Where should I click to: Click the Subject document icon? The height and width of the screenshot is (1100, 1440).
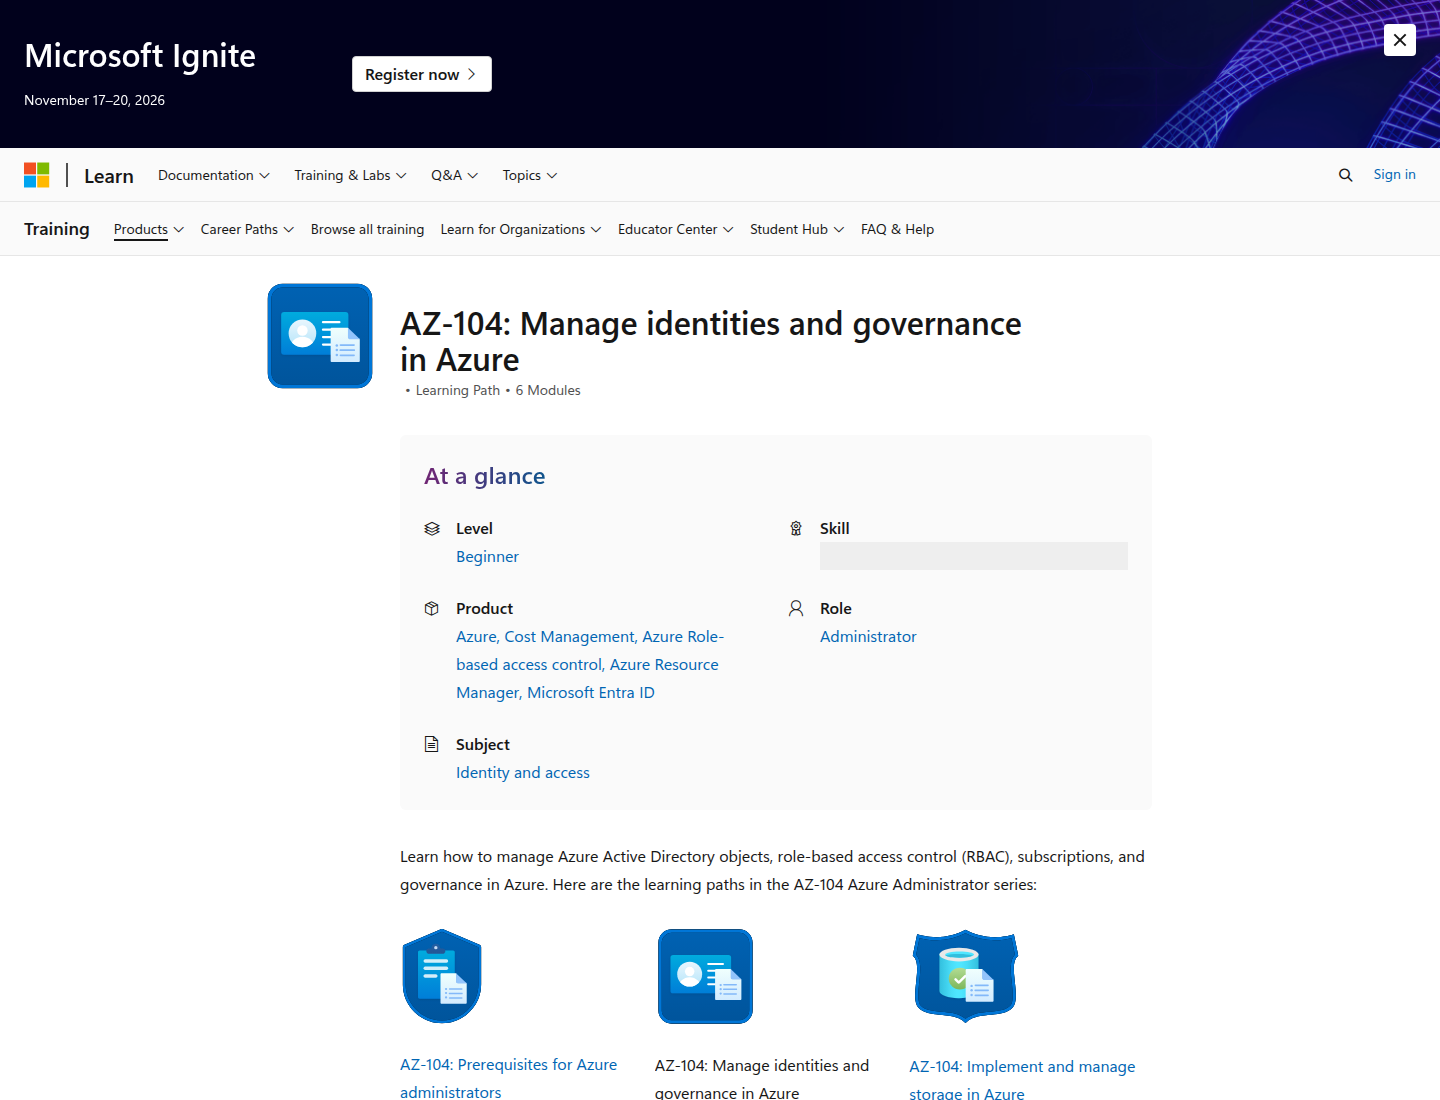[432, 744]
